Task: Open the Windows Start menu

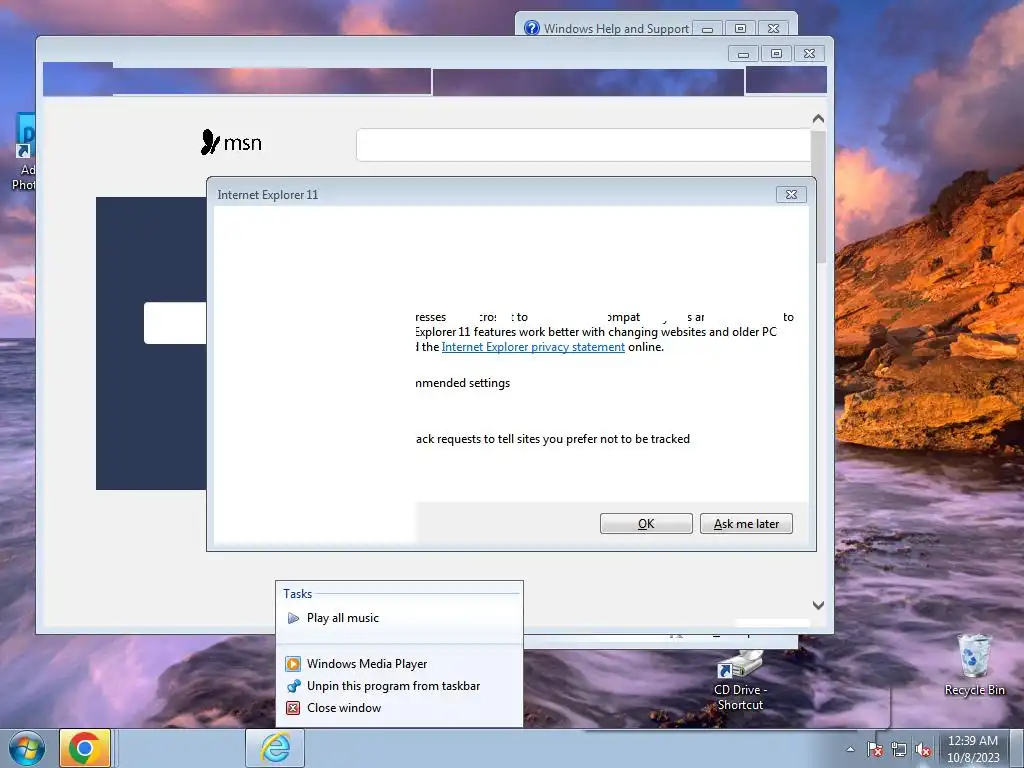Action: point(27,748)
